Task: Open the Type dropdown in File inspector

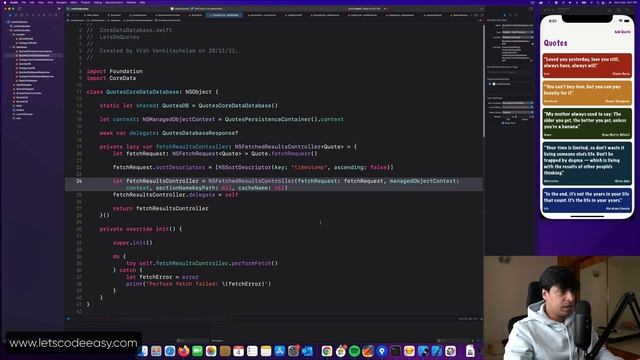Action: (x=518, y=32)
